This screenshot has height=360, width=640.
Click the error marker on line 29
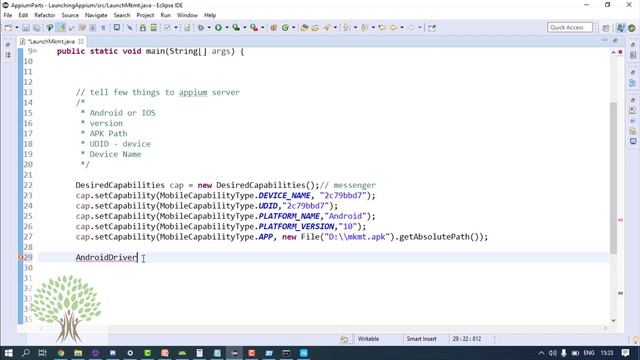tap(20, 257)
